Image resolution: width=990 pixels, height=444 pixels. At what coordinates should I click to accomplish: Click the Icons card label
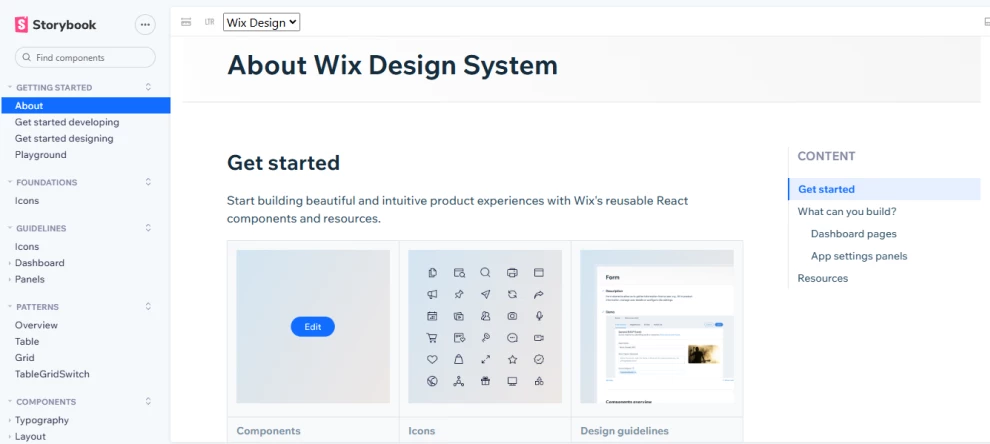(422, 431)
